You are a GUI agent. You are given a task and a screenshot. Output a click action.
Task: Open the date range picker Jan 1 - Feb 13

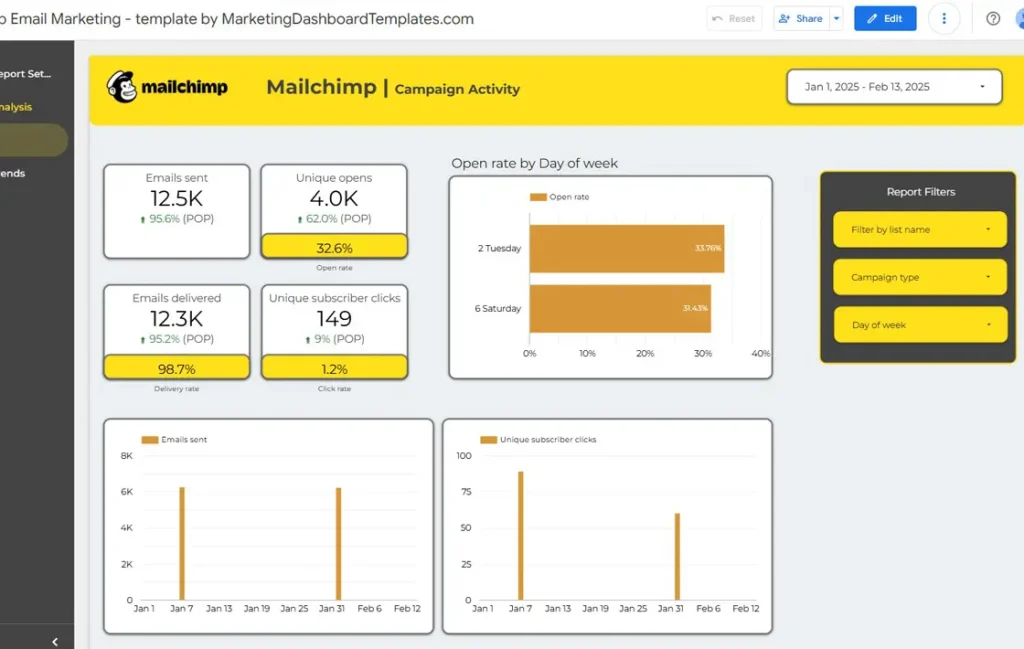point(894,87)
